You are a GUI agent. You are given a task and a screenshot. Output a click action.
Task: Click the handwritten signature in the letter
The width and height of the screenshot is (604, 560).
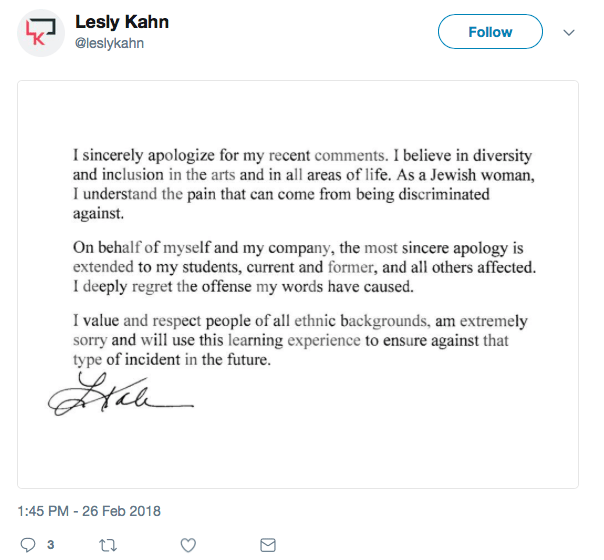[121, 394]
